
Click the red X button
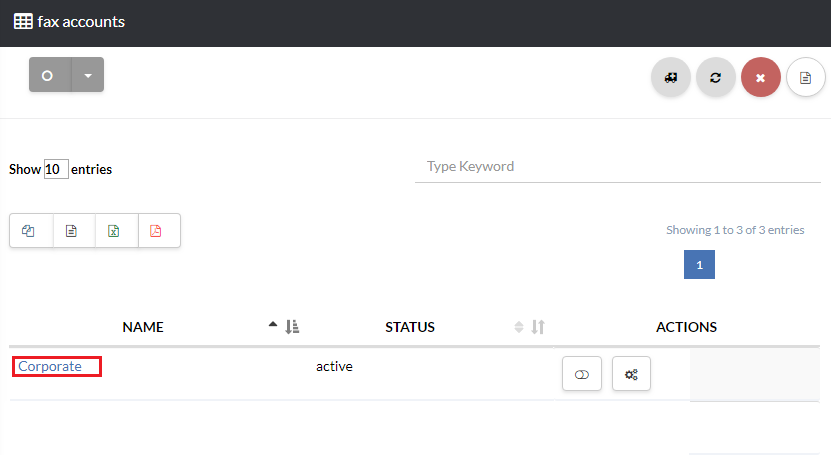point(761,77)
